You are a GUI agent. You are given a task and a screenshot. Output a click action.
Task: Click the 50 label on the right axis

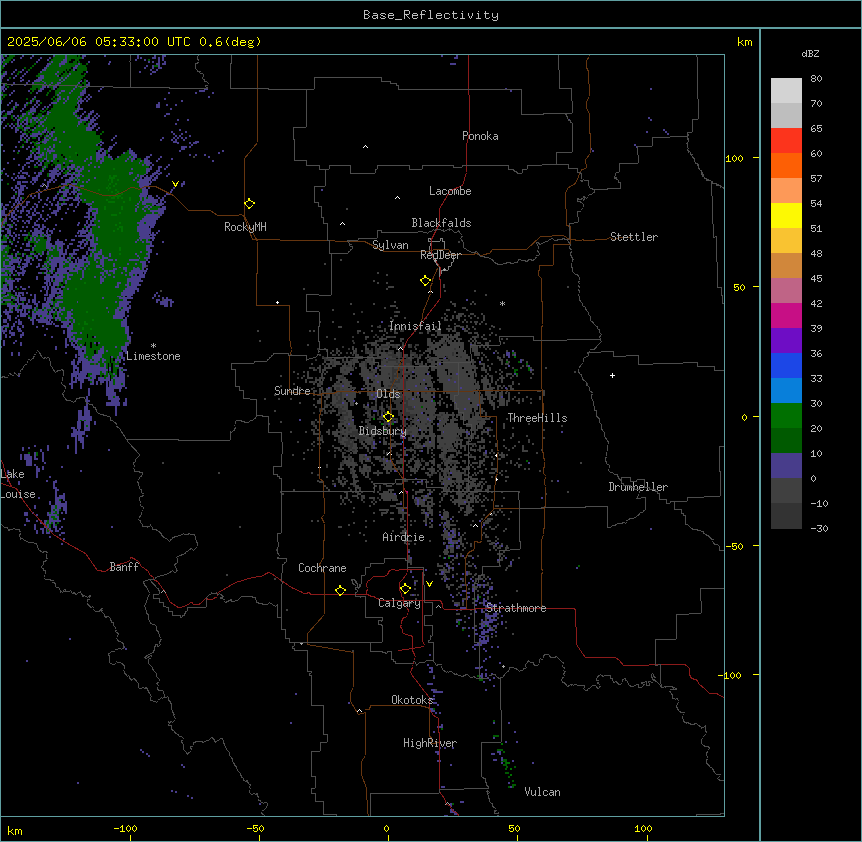tap(739, 287)
